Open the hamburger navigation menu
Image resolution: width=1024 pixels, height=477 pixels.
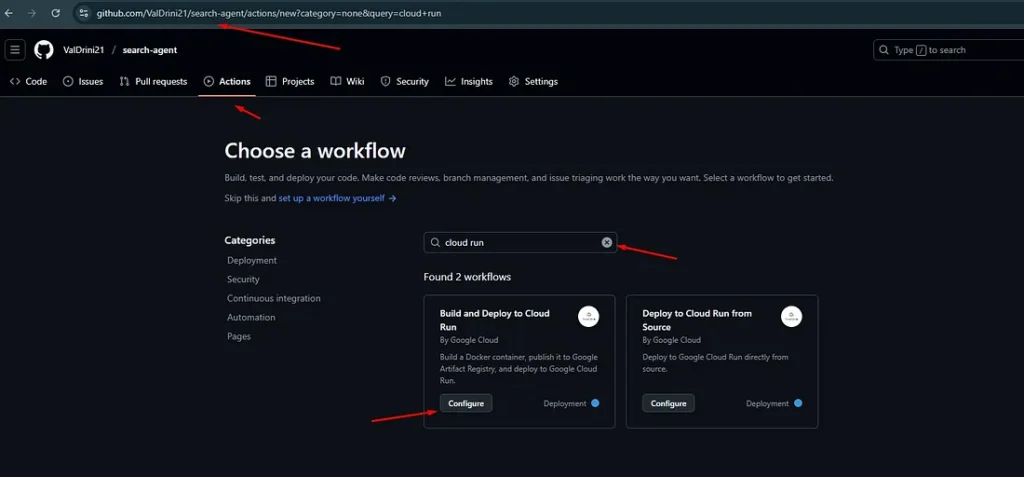[x=15, y=50]
